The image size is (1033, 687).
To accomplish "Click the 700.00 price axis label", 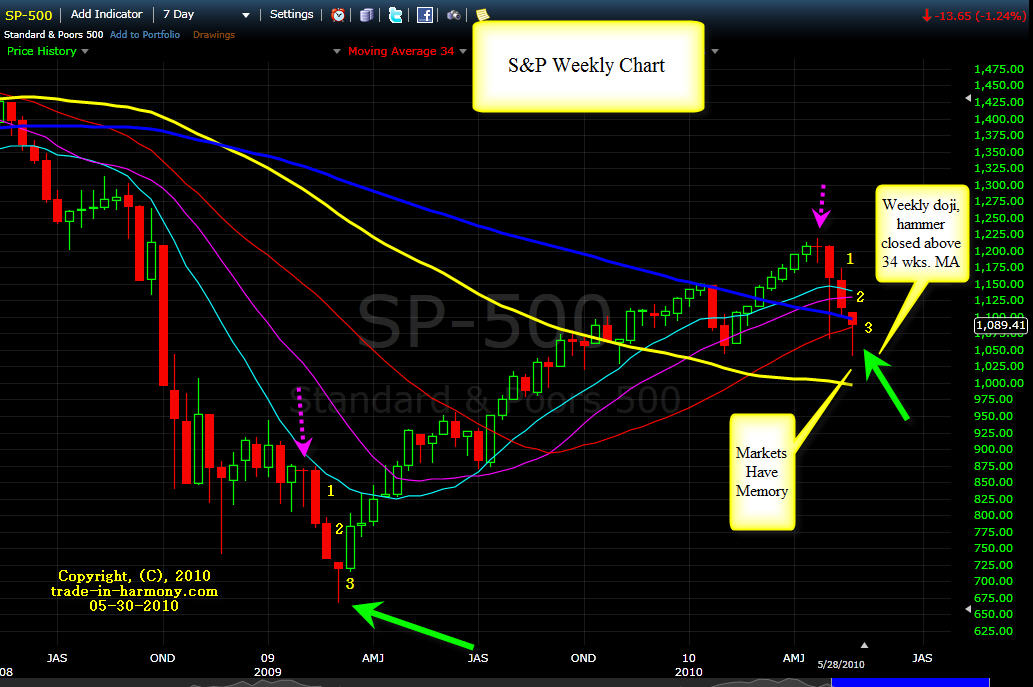I will point(993,581).
